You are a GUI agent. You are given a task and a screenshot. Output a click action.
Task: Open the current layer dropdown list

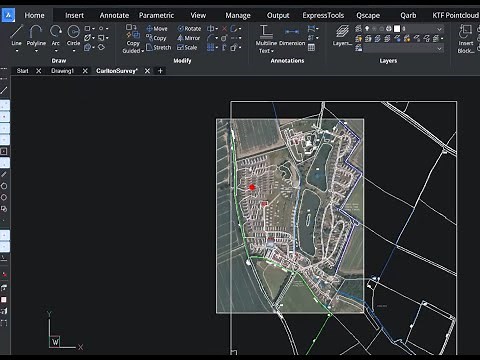[440, 29]
